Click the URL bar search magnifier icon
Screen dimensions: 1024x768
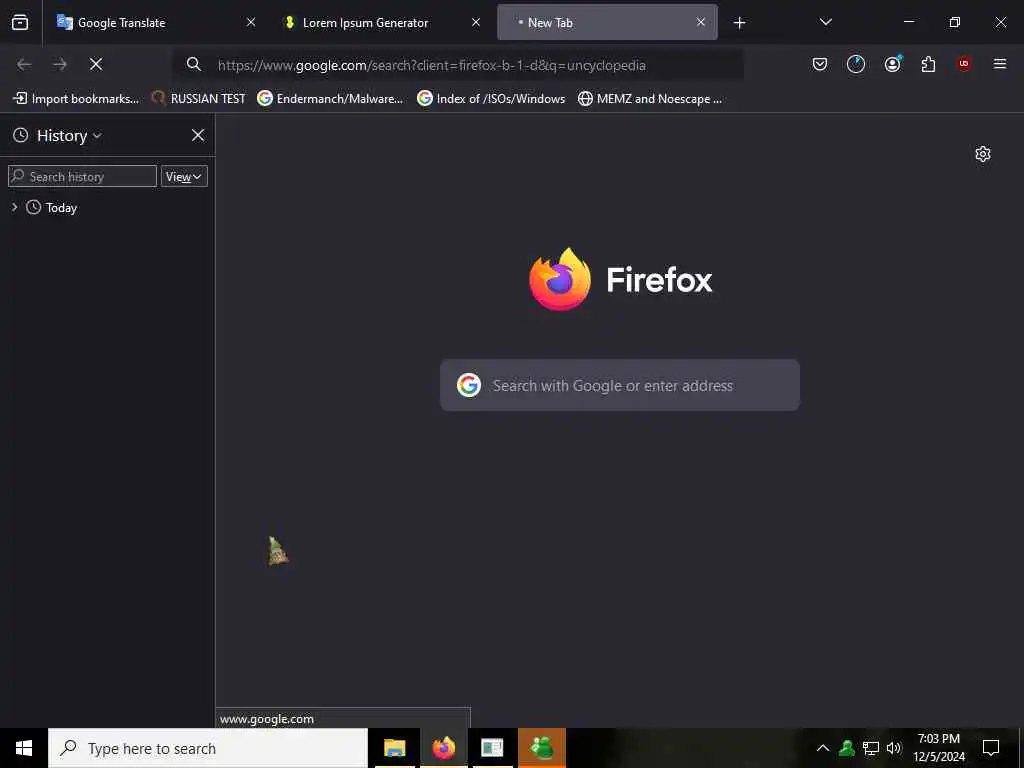pos(193,64)
